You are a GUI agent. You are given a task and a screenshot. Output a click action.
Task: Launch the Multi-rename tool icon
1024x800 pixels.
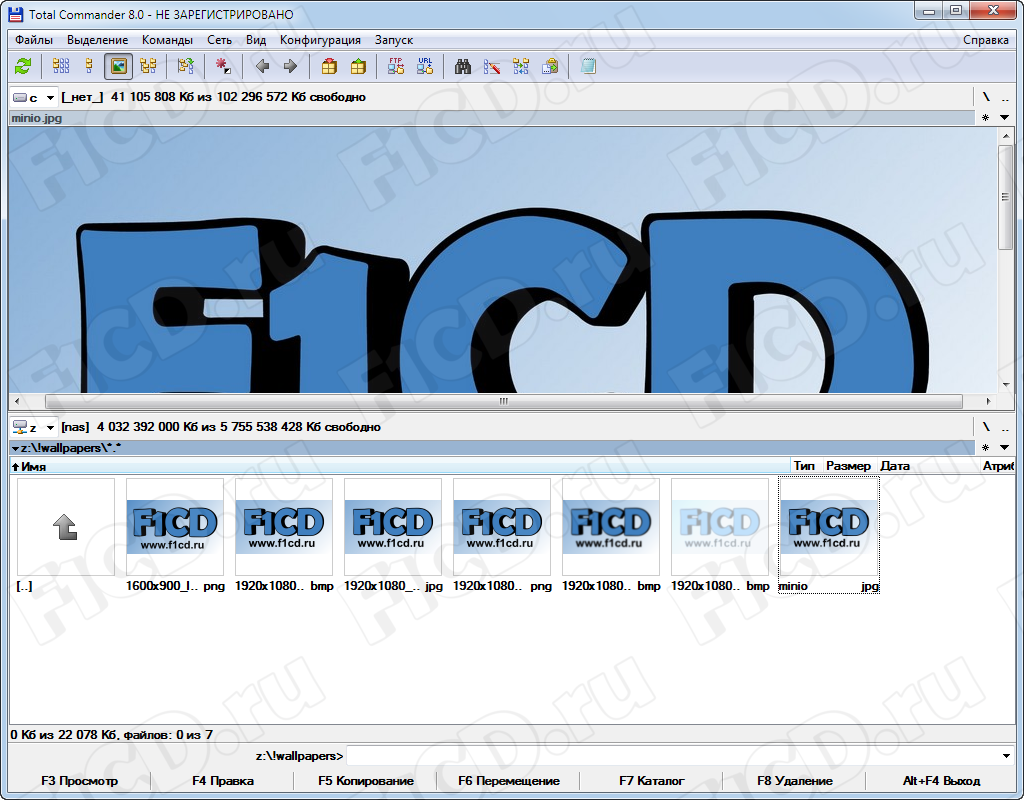[x=492, y=66]
